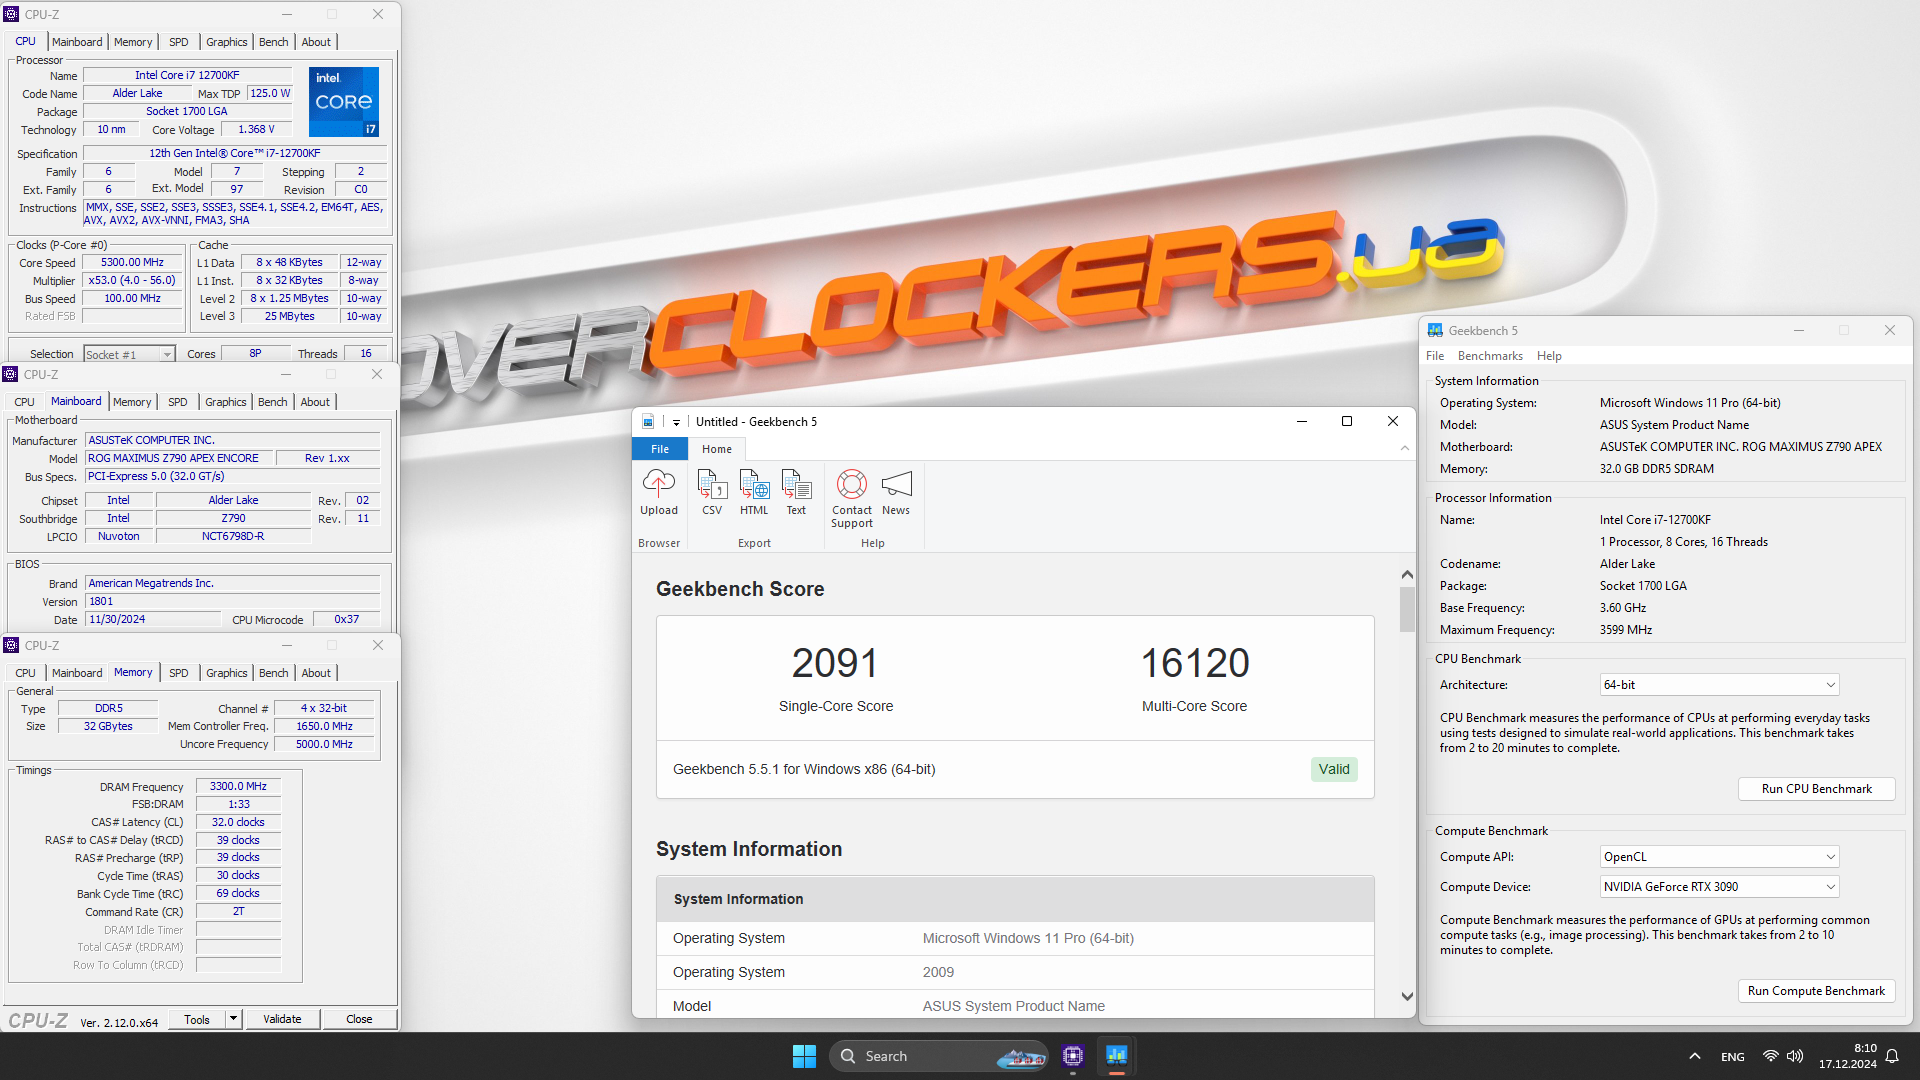
Task: Open Quick Access toolbar customize arrow
Action: 676,422
